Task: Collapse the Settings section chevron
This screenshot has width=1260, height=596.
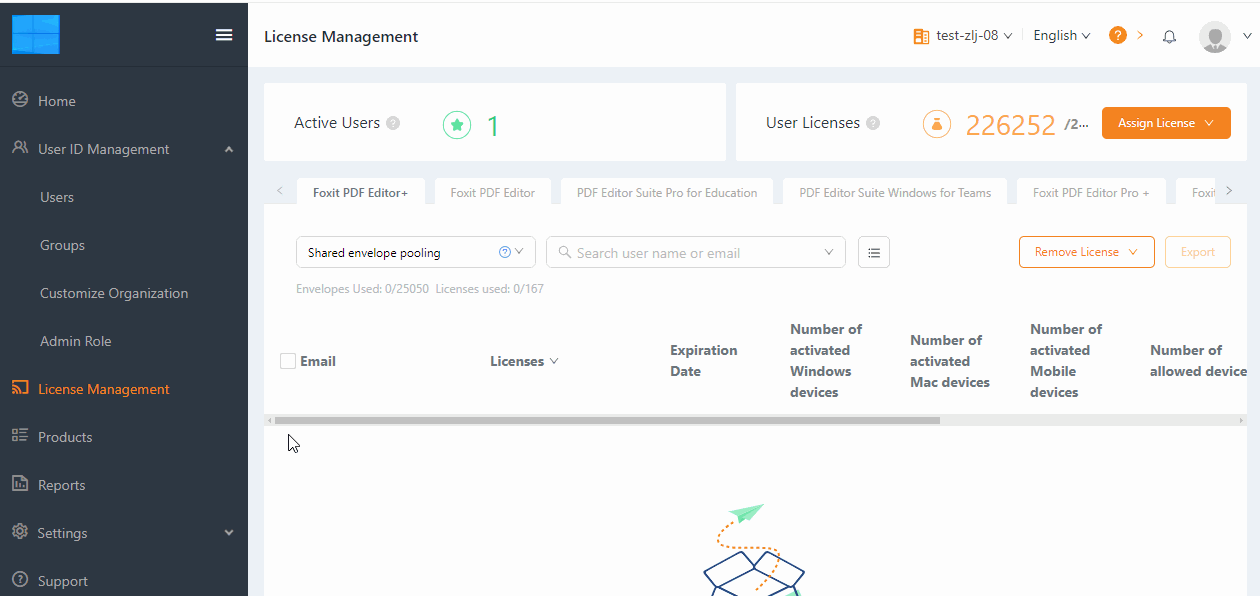Action: click(229, 532)
